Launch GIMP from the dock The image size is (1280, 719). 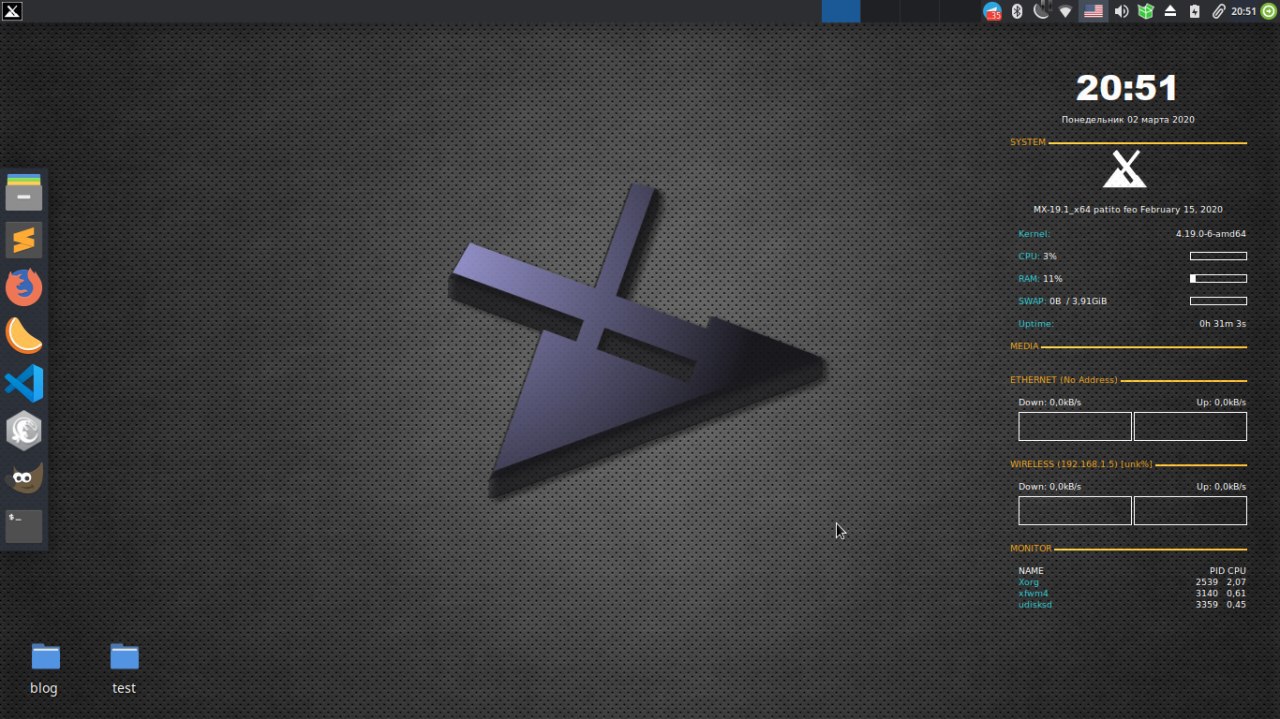click(x=24, y=479)
